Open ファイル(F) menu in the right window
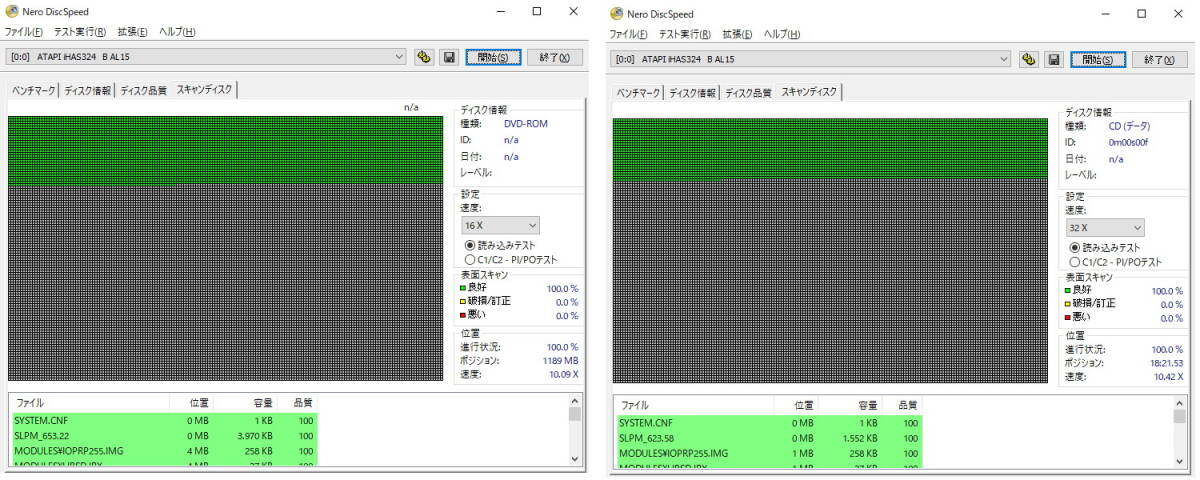This screenshot has height=480, width=1200. (628, 34)
